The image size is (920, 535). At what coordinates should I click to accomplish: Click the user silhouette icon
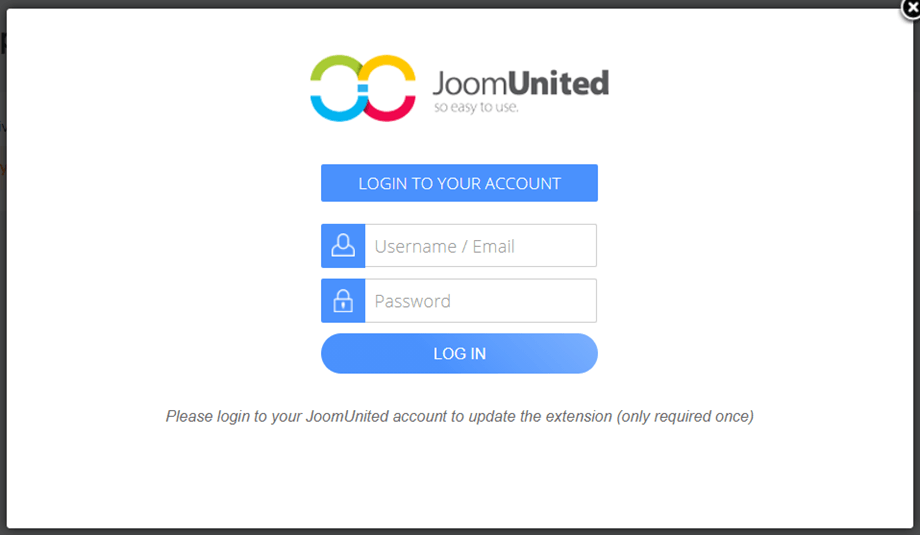(343, 246)
